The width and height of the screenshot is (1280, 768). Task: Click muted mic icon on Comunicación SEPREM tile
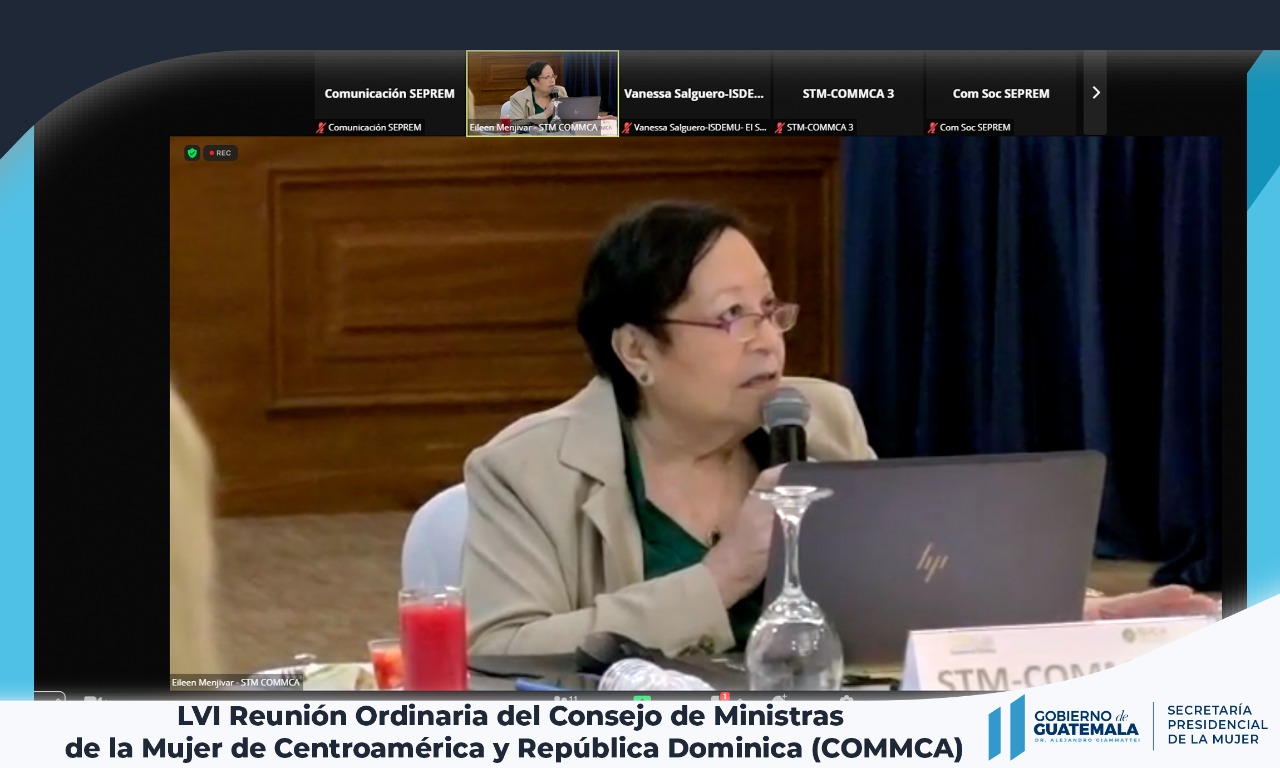coord(322,128)
